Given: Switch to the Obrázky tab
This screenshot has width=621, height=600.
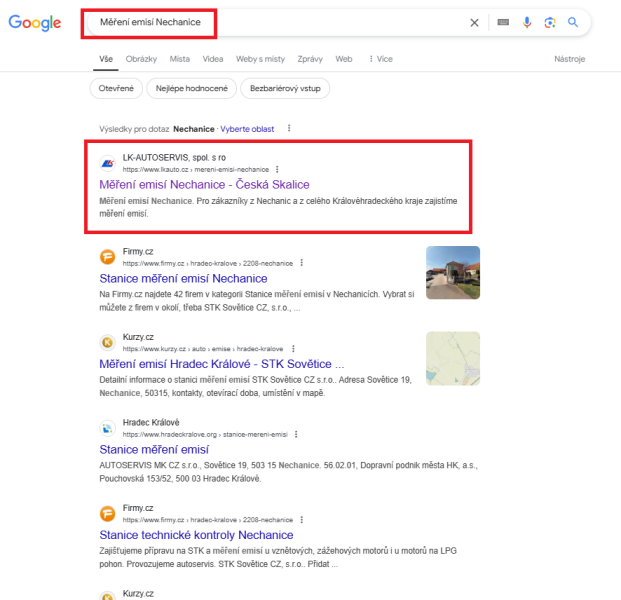Looking at the screenshot, I should (141, 59).
